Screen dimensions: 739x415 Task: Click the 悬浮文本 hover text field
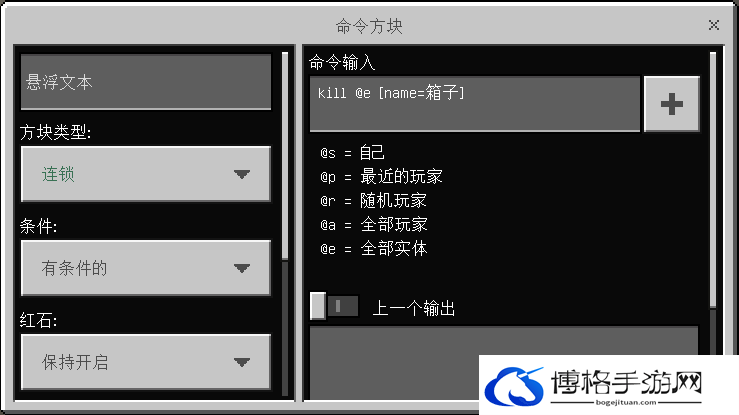(146, 82)
